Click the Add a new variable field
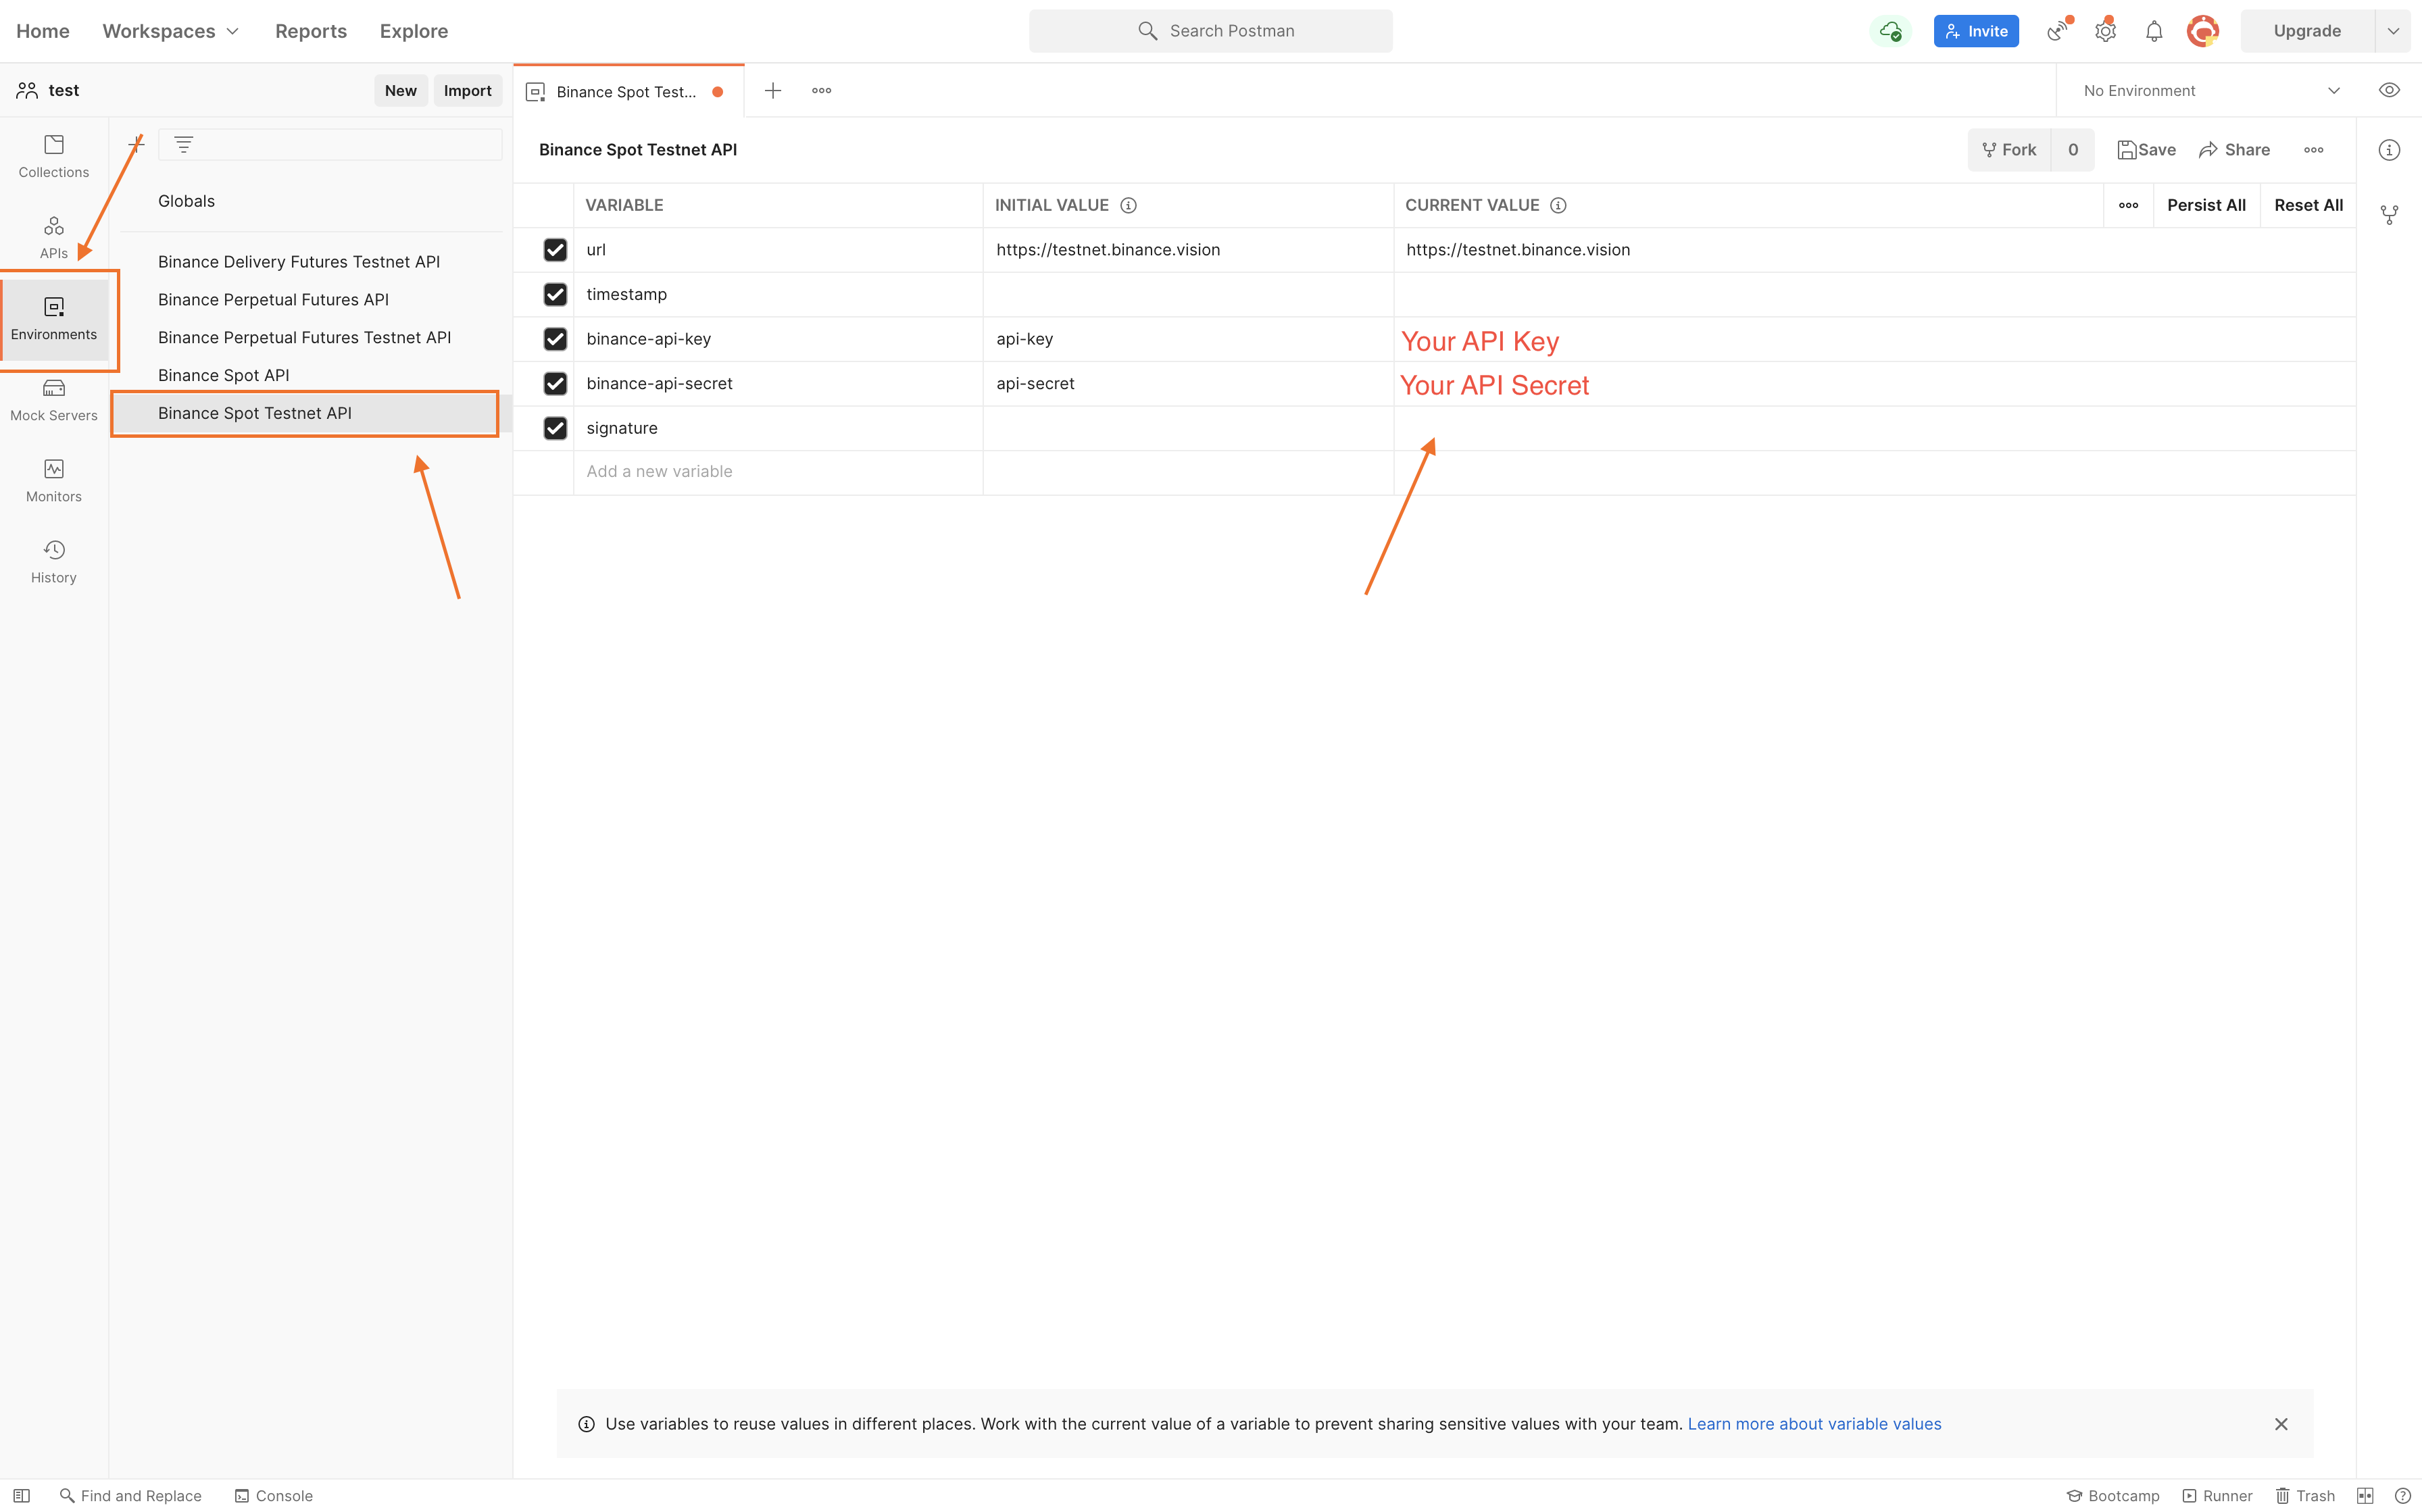This screenshot has width=2422, height=1512. [x=659, y=471]
